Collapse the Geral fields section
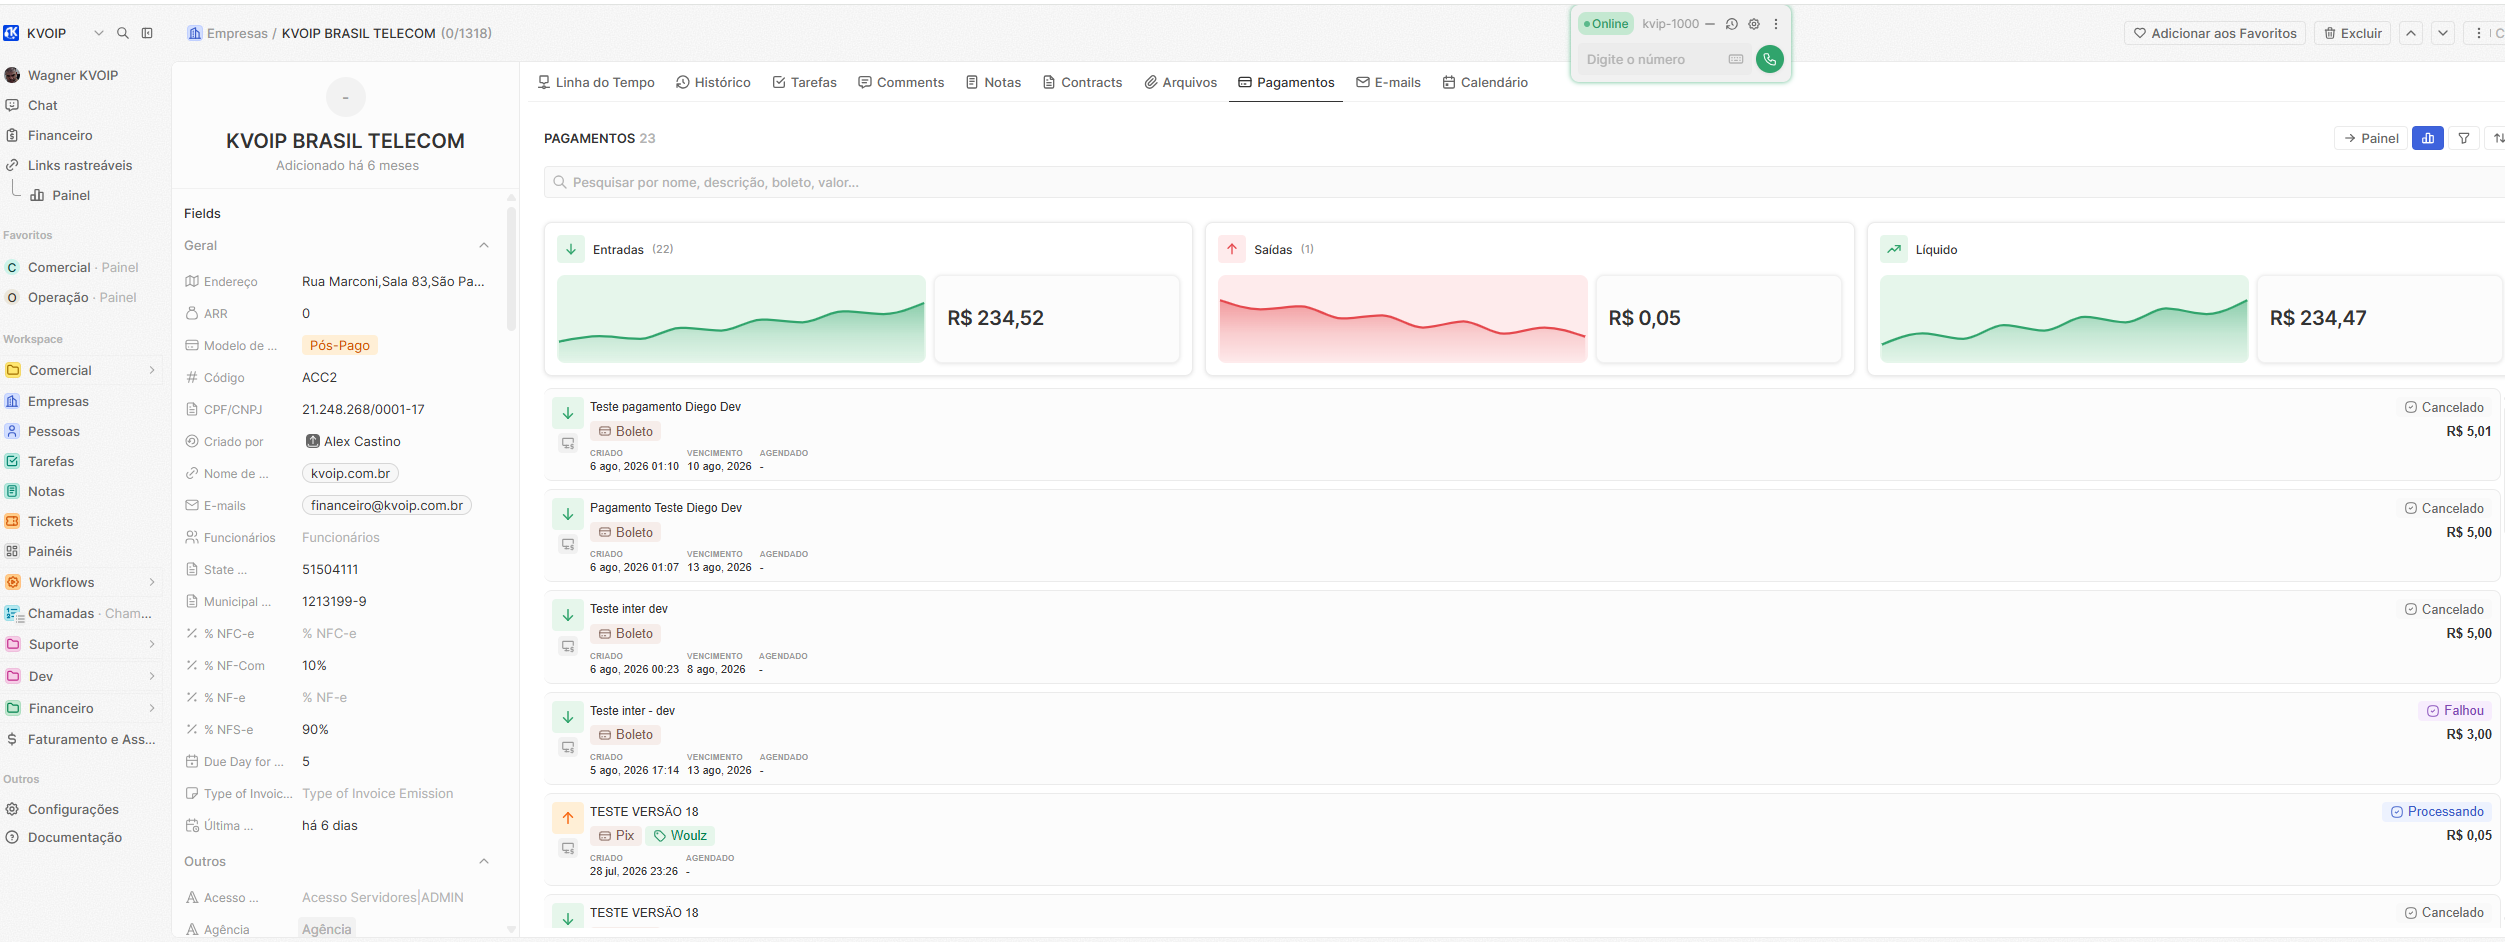 484,245
